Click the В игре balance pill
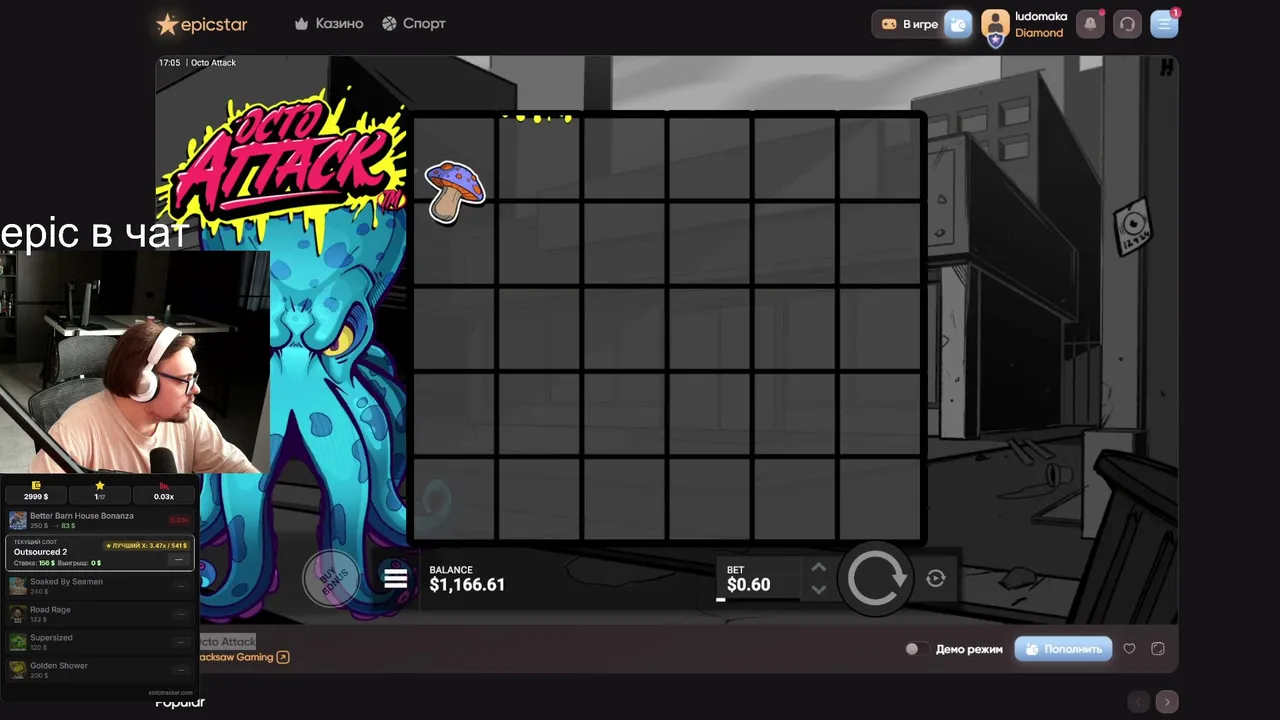Screen dimensions: 1280x720 [x=908, y=24]
